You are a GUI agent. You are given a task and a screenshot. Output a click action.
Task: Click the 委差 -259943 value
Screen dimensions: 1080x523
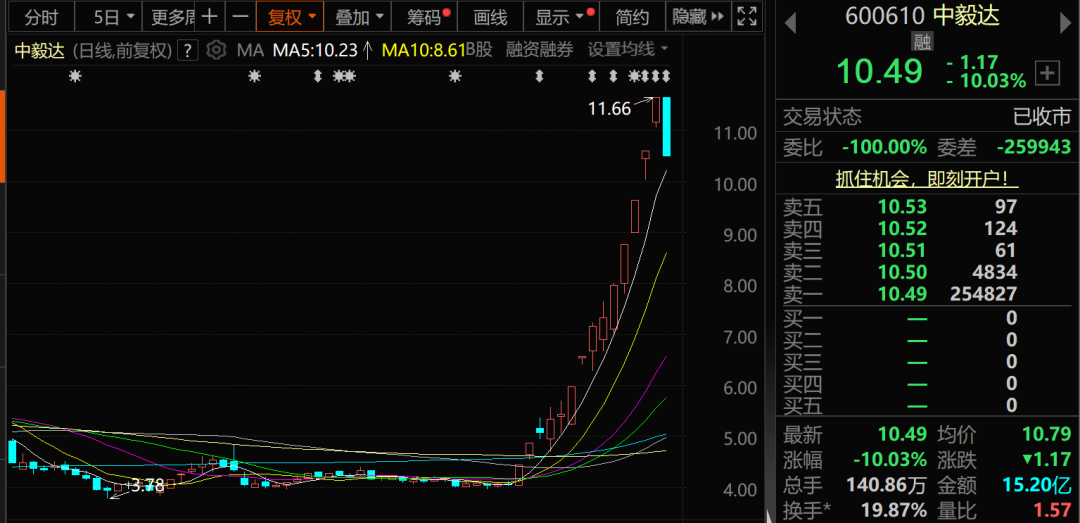coord(1035,147)
